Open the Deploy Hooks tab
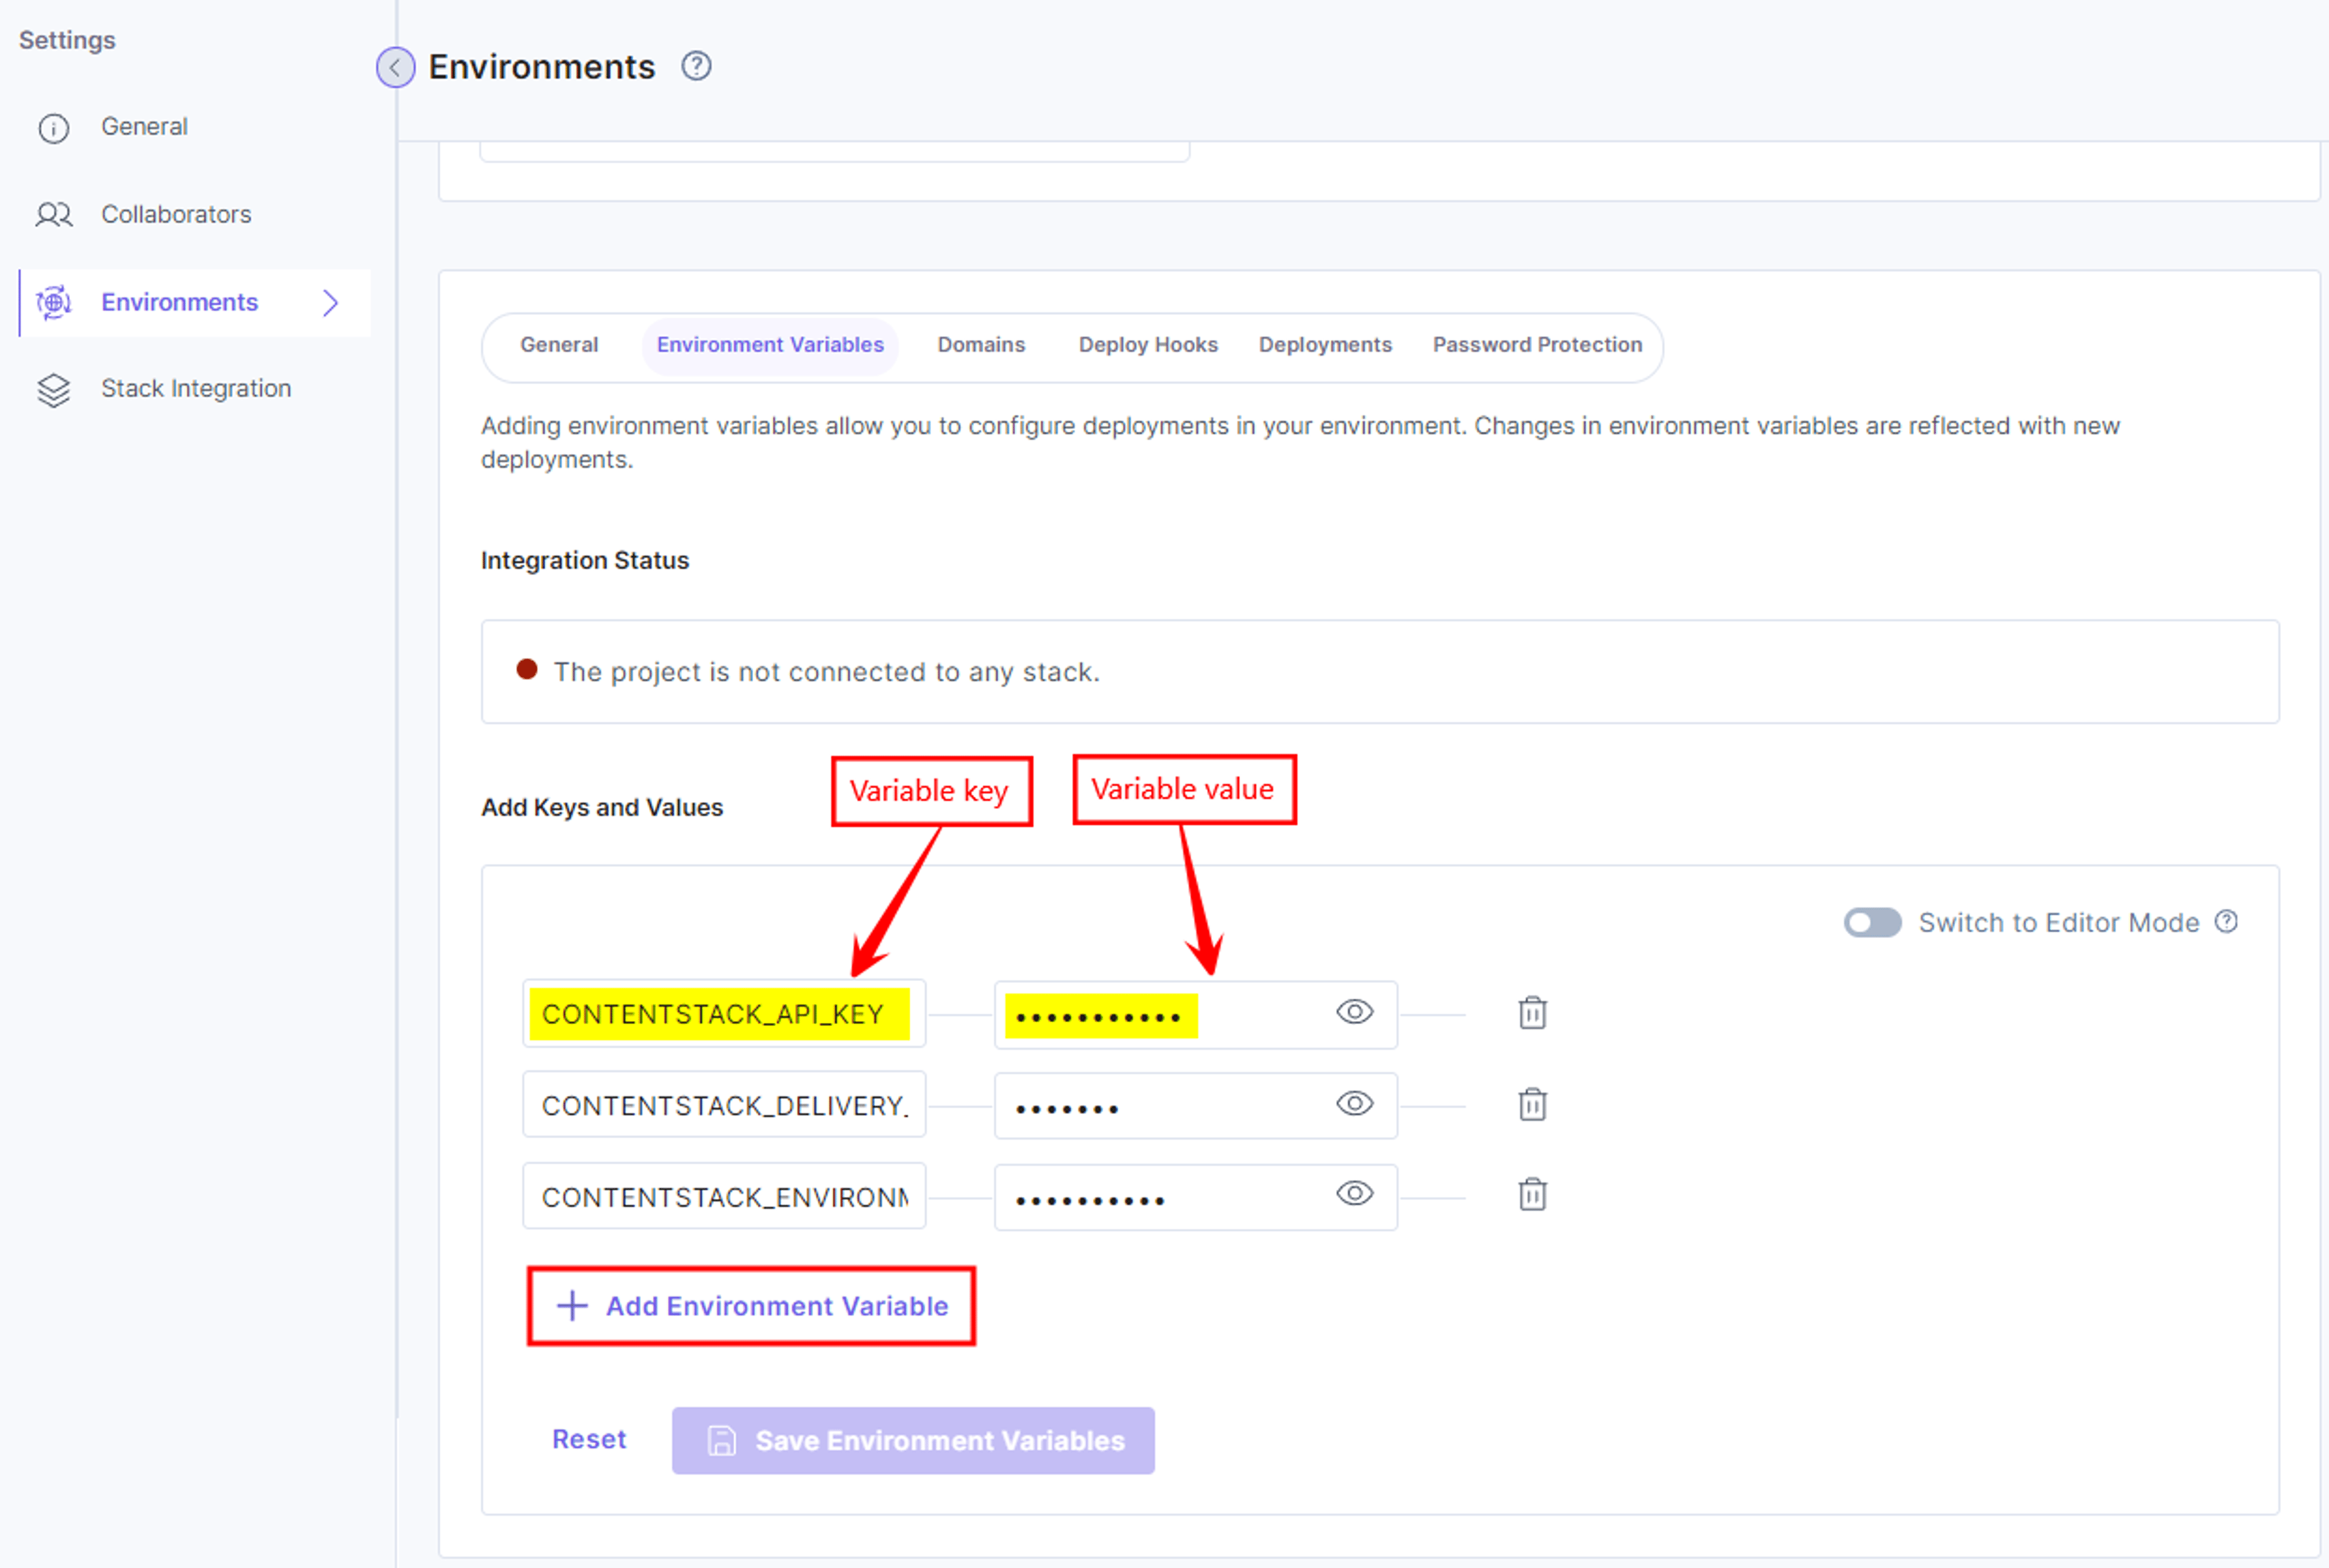This screenshot has width=2329, height=1568. pyautogui.click(x=1148, y=345)
